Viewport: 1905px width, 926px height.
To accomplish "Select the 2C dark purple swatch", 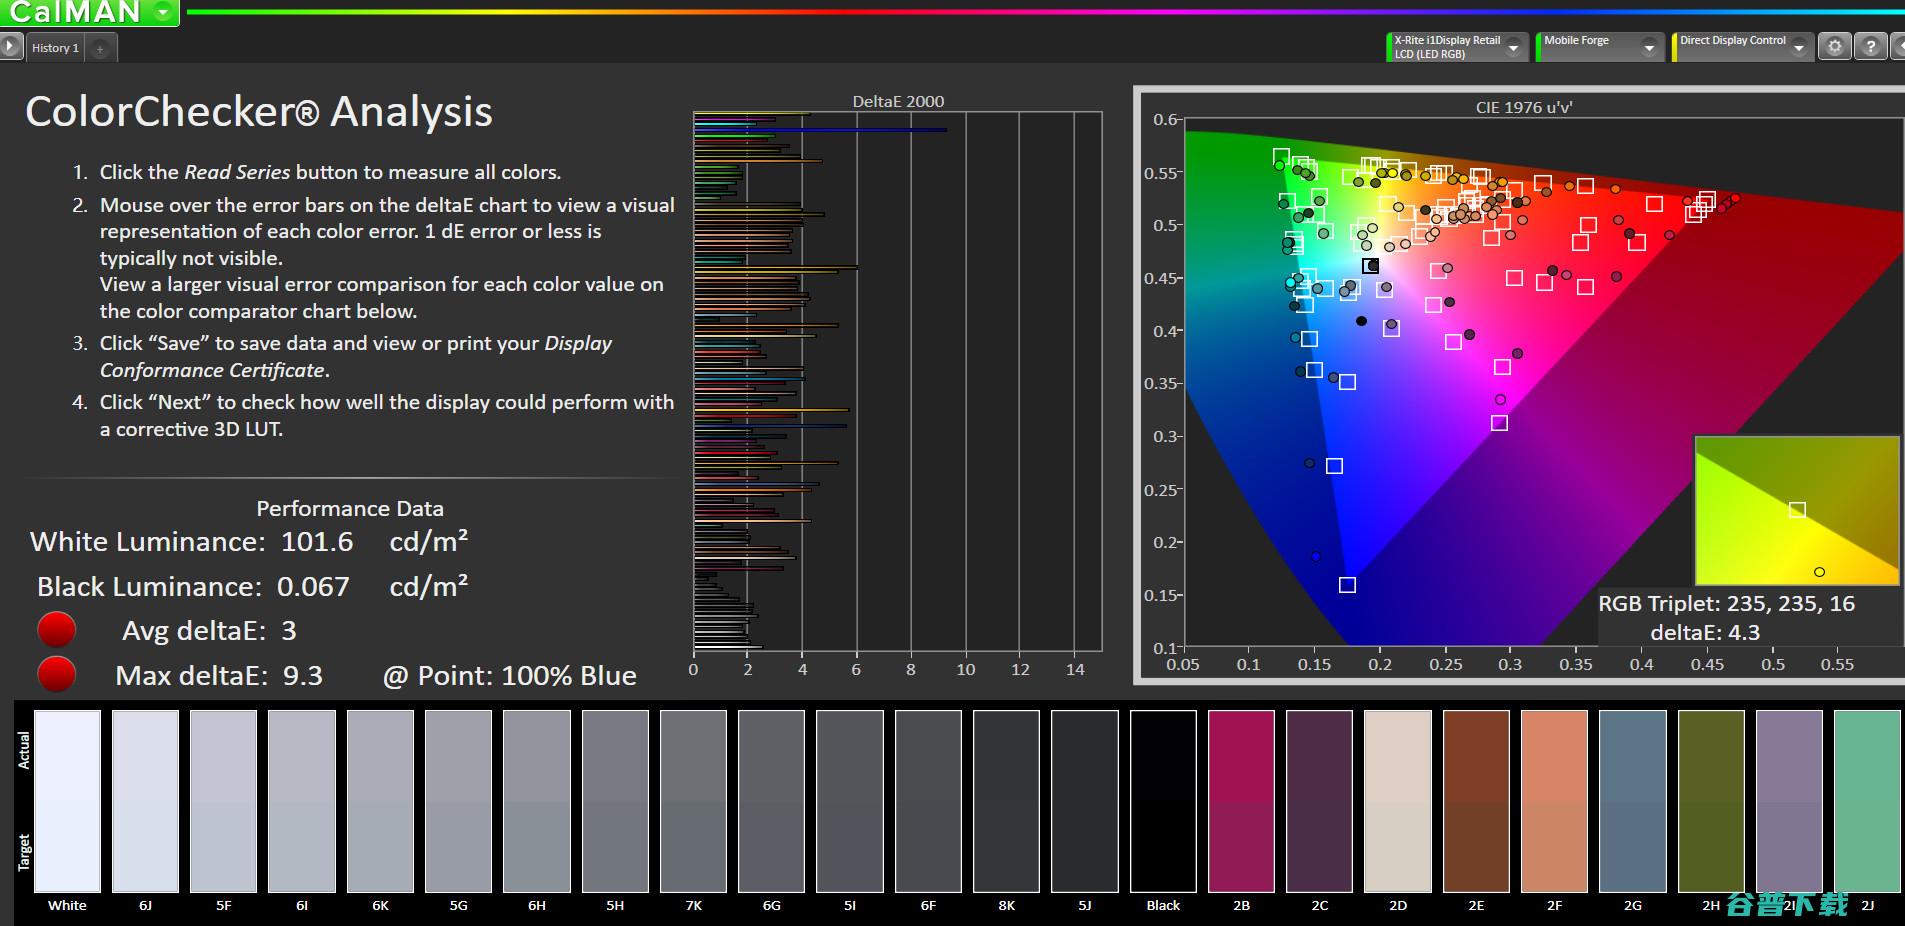I will (1320, 801).
